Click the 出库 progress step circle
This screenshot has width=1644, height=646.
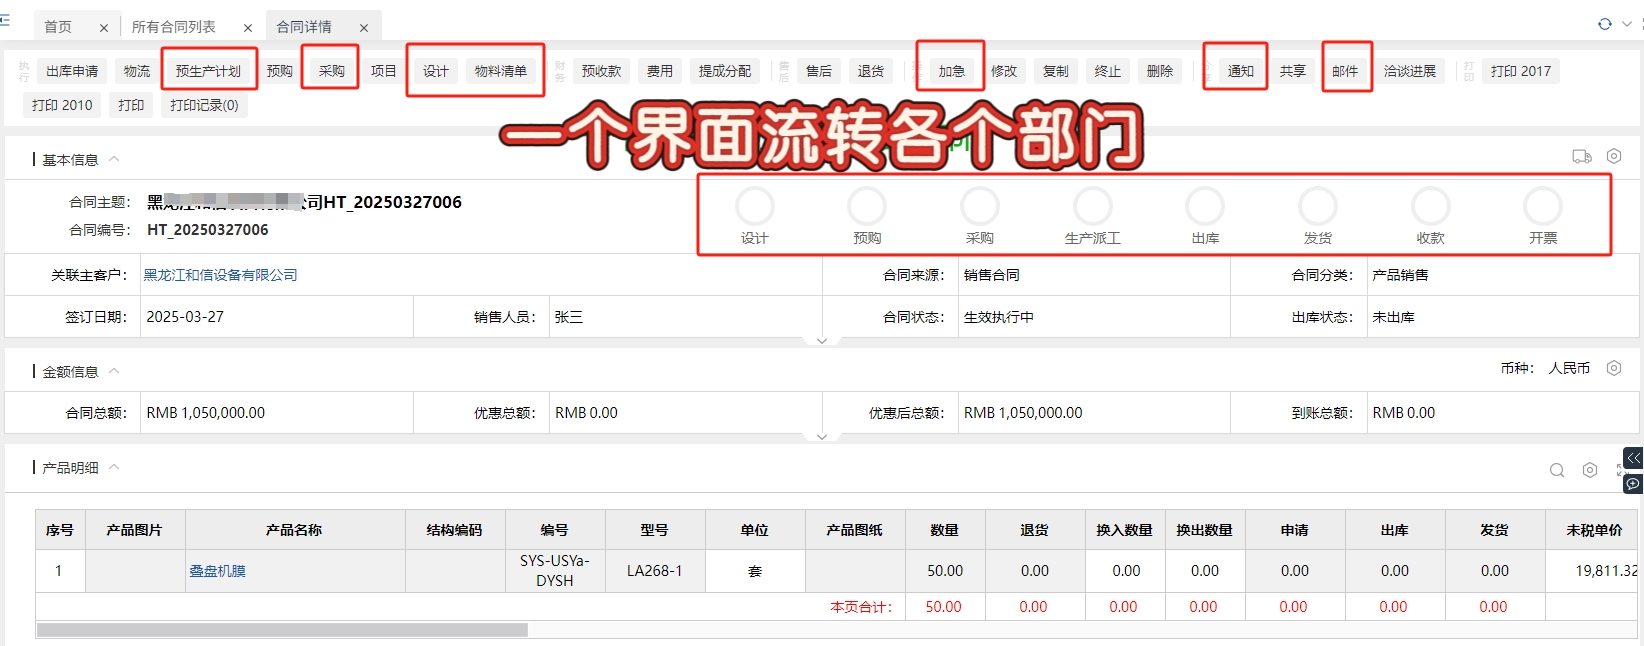tap(1205, 206)
